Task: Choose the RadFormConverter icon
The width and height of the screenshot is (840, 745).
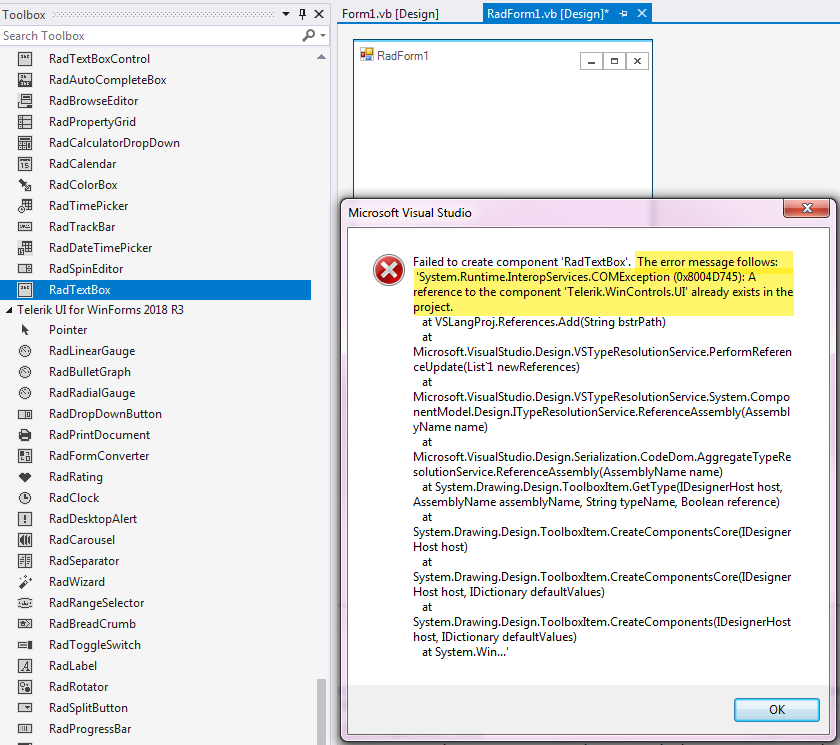Action: (x=25, y=456)
